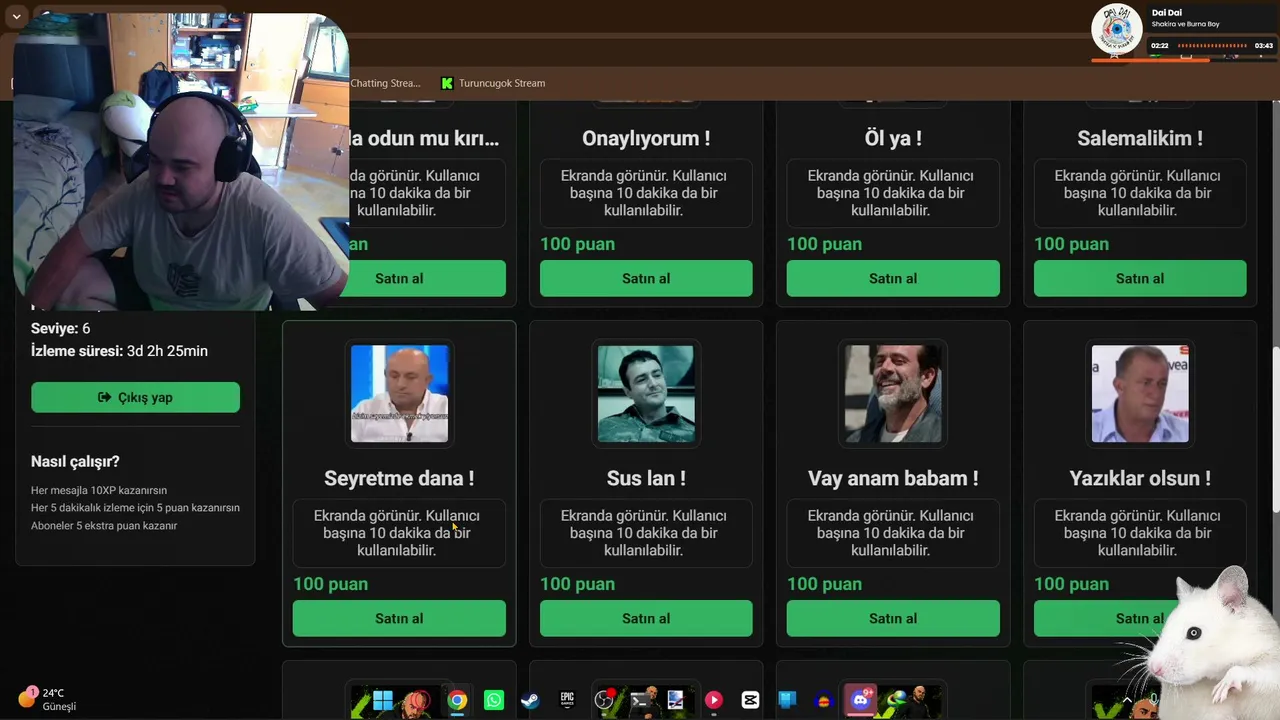Select the 'Vay anam babam !' title
The height and width of the screenshot is (720, 1280).
(893, 478)
